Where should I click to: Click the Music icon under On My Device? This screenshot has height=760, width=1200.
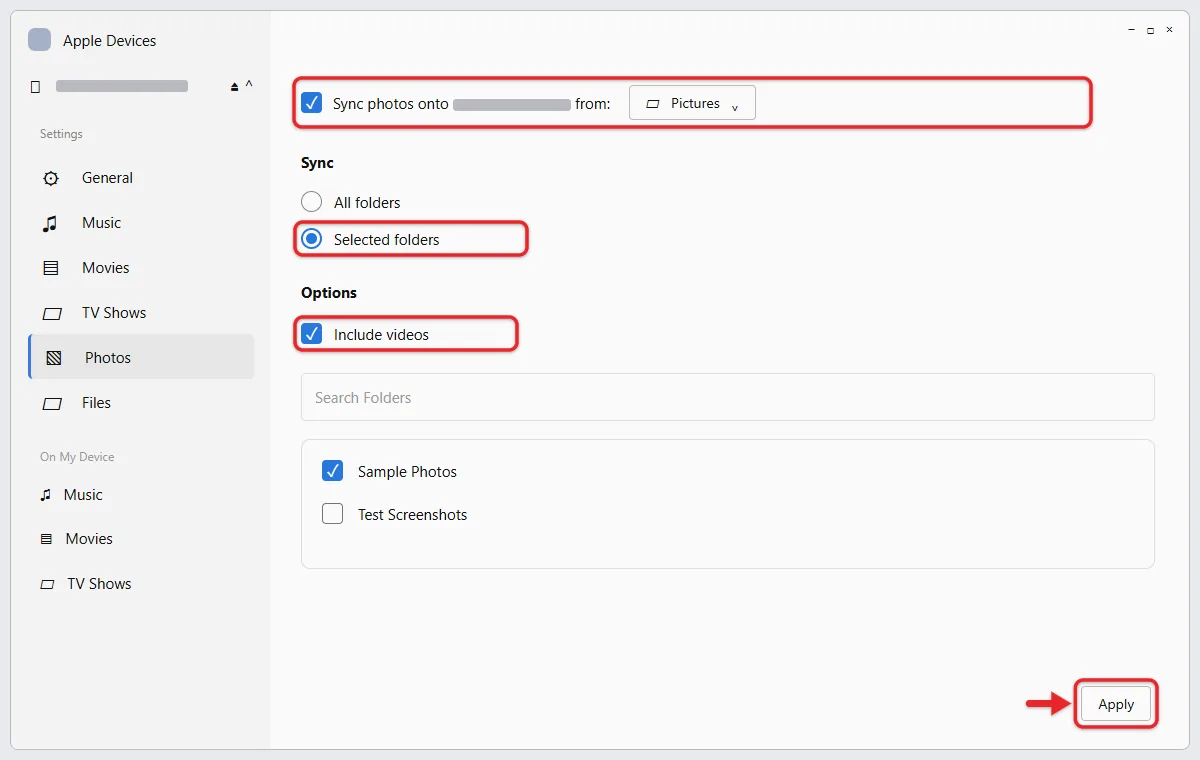pyautogui.click(x=45, y=495)
